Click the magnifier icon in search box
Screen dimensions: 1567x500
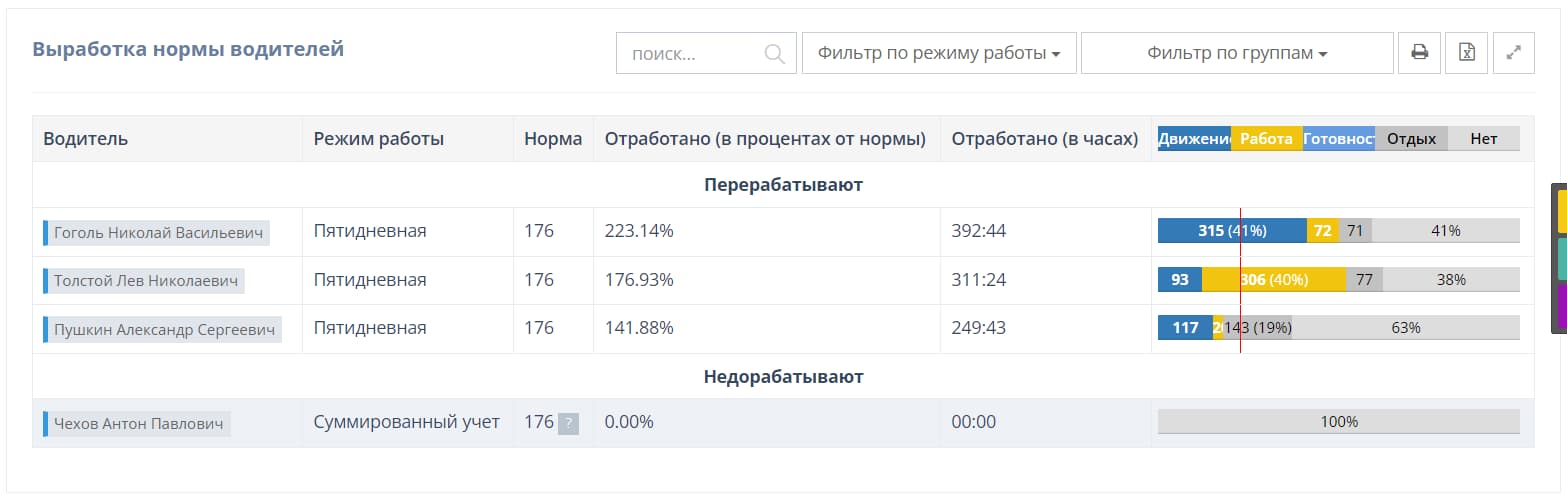(774, 54)
